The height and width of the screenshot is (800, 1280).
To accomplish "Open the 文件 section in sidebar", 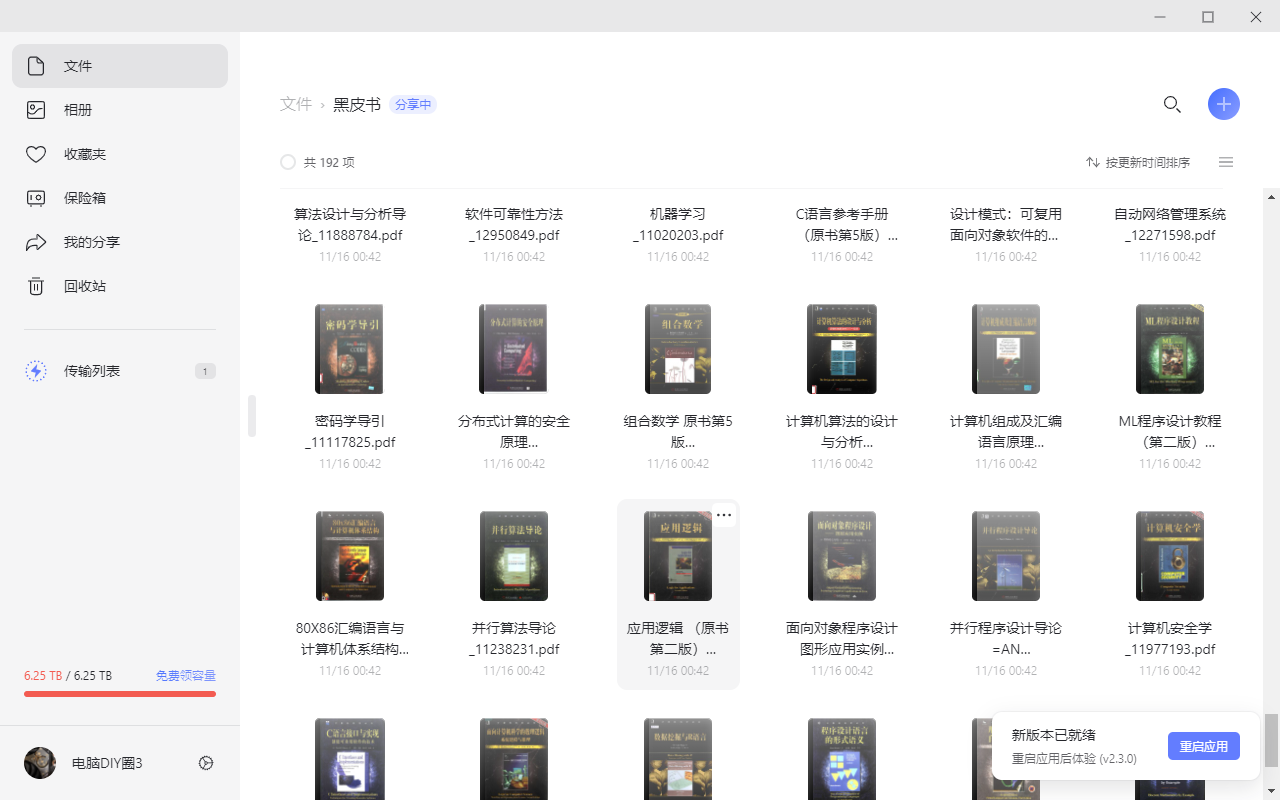I will click(x=120, y=66).
